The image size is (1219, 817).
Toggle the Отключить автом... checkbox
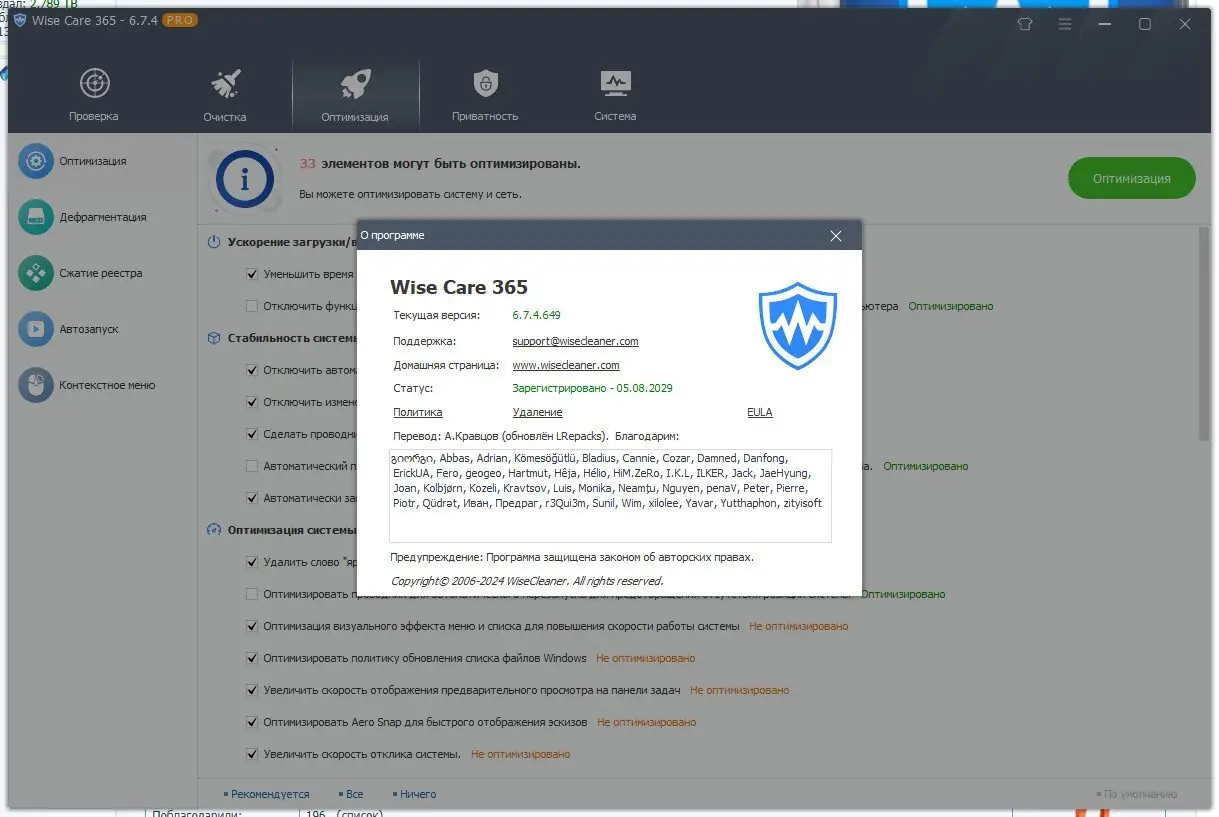point(252,370)
